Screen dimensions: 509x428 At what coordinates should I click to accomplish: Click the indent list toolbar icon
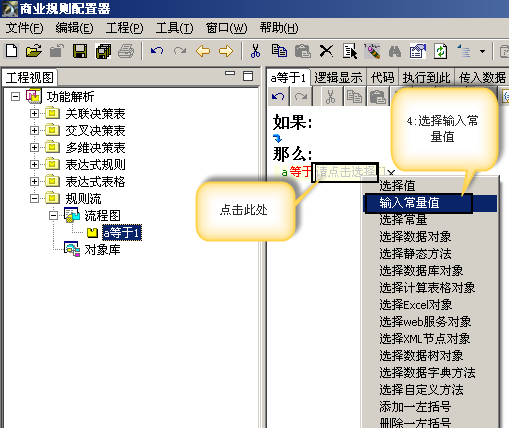coord(464,51)
